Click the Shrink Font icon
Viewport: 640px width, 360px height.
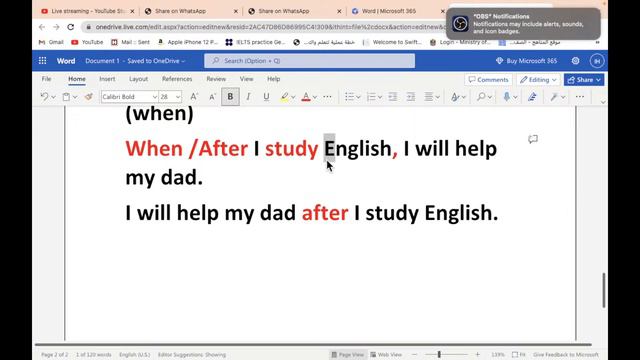click(212, 97)
